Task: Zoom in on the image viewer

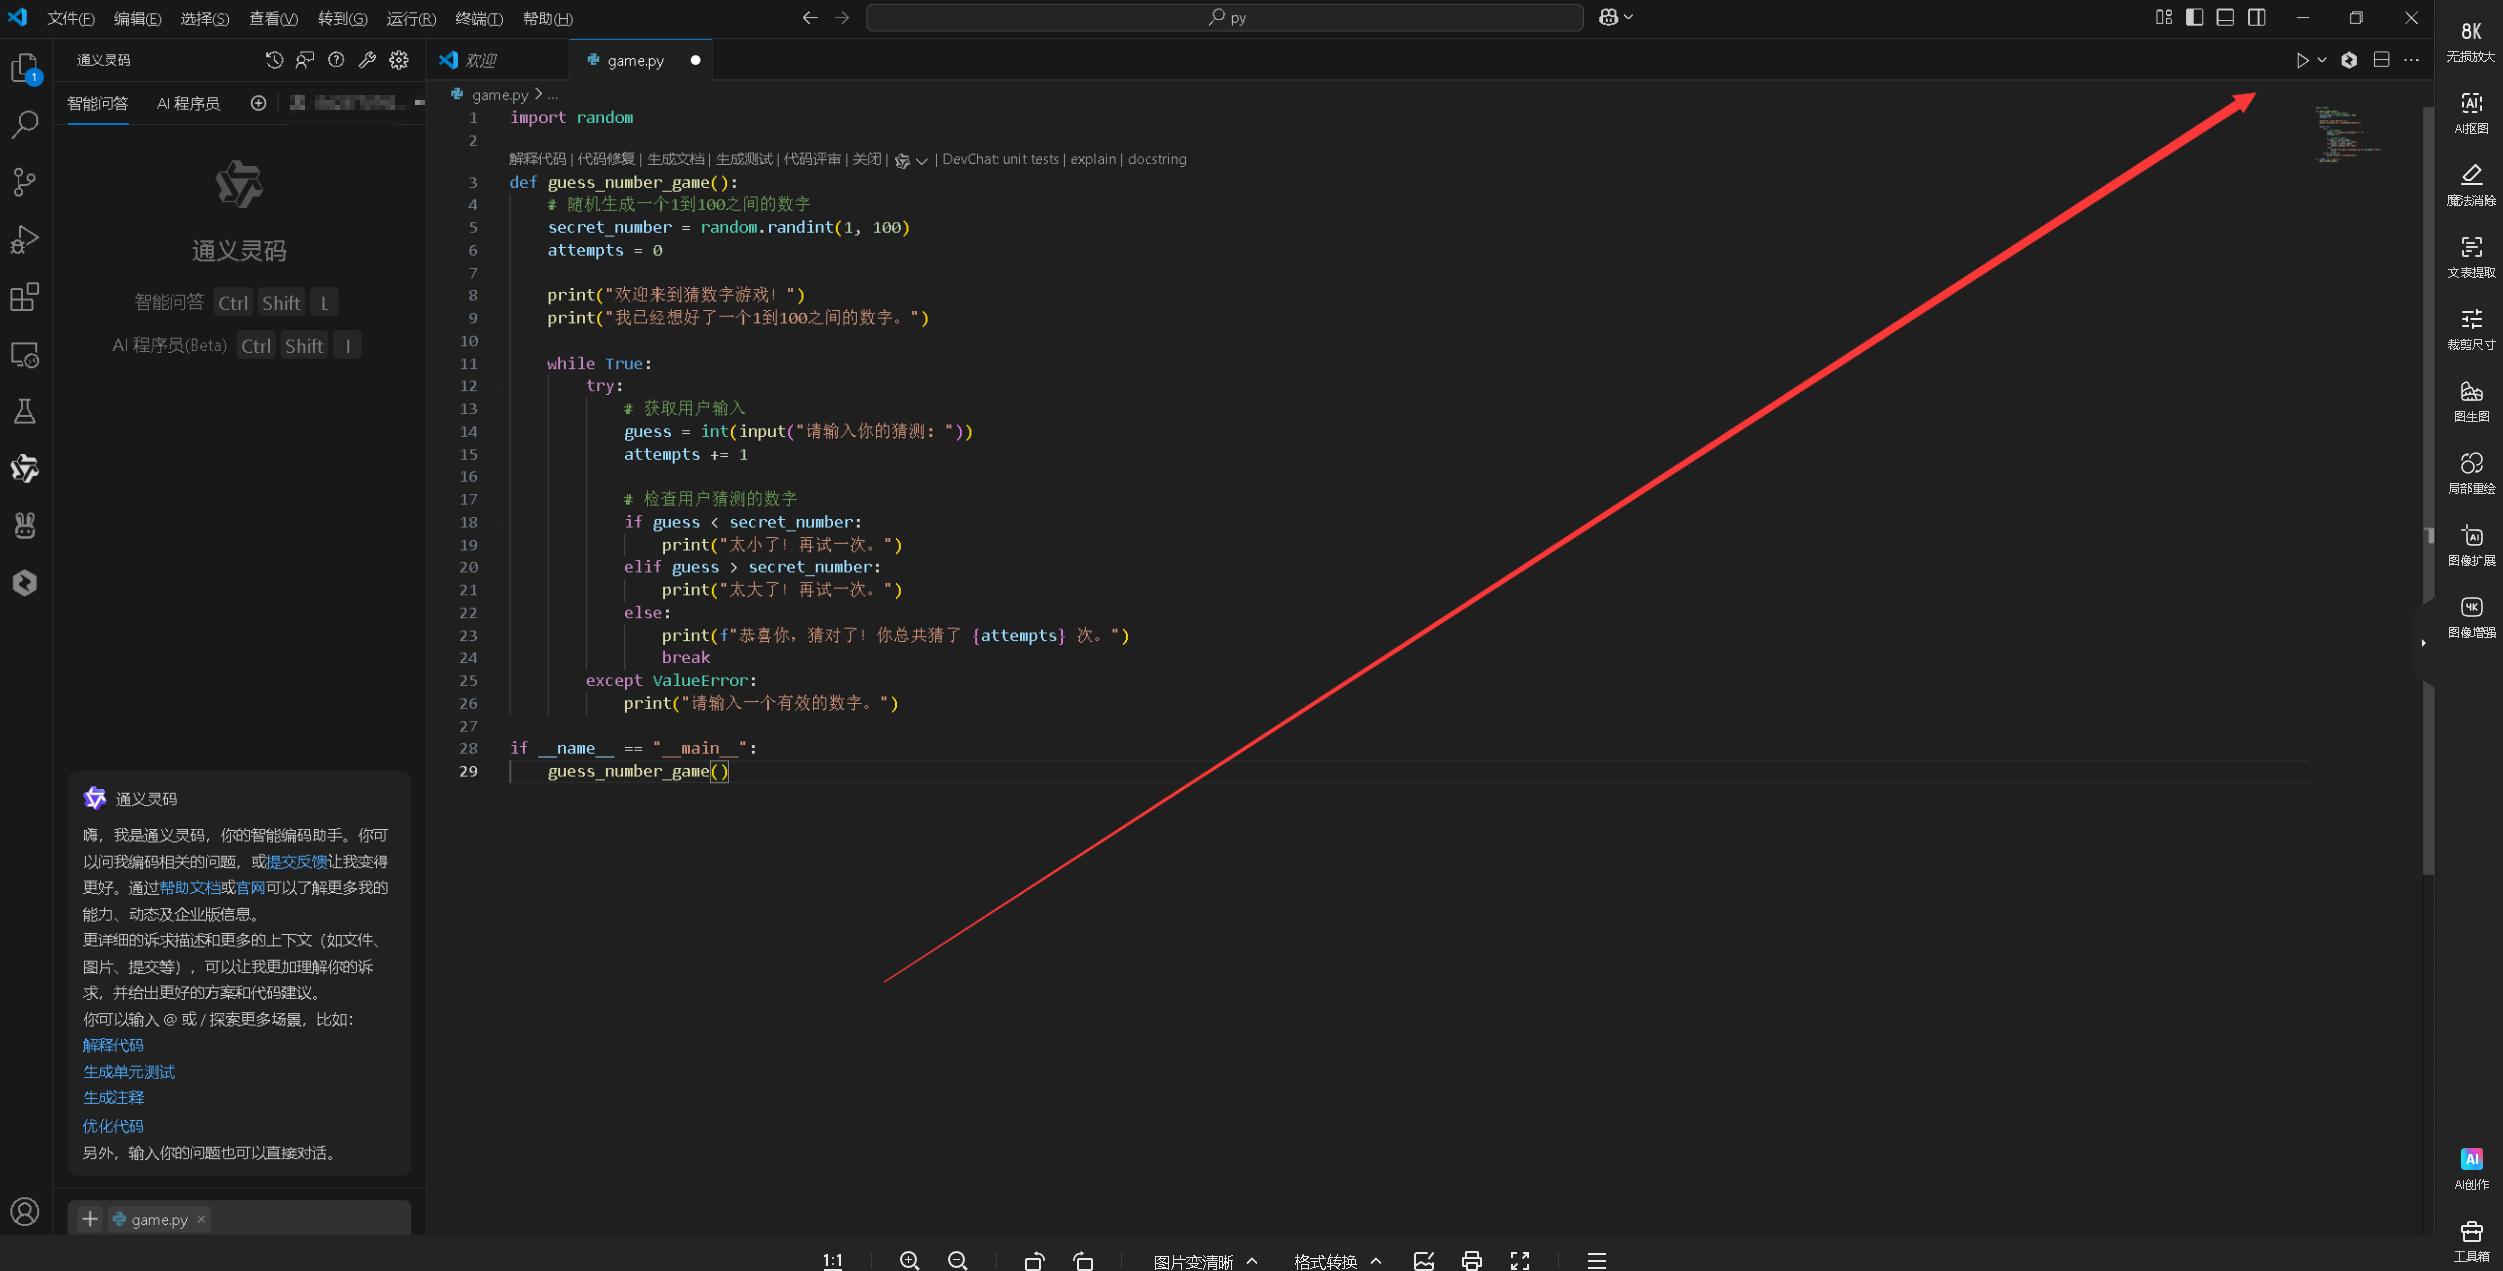Action: coord(909,1260)
